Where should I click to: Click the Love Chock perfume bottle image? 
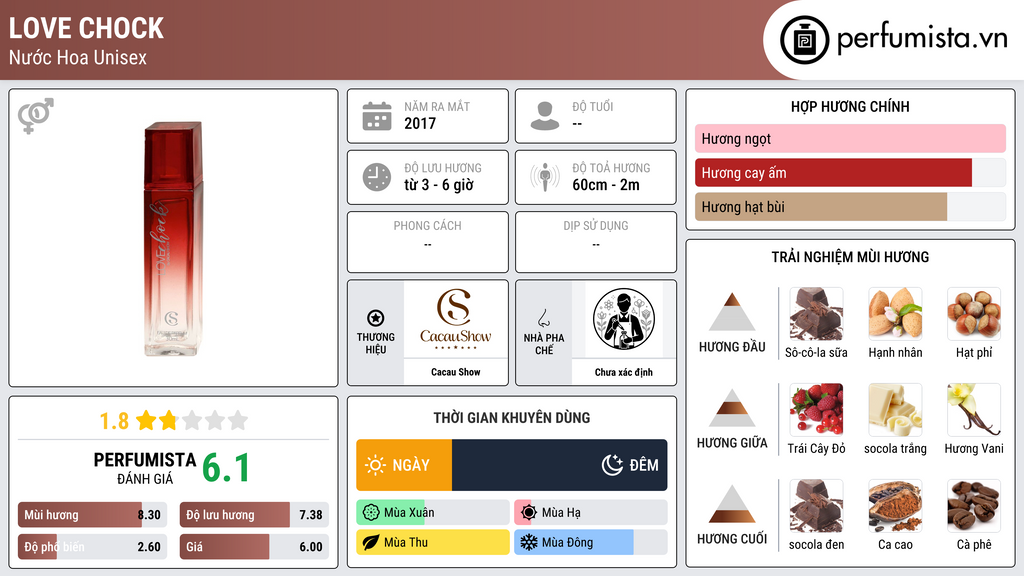[172, 238]
